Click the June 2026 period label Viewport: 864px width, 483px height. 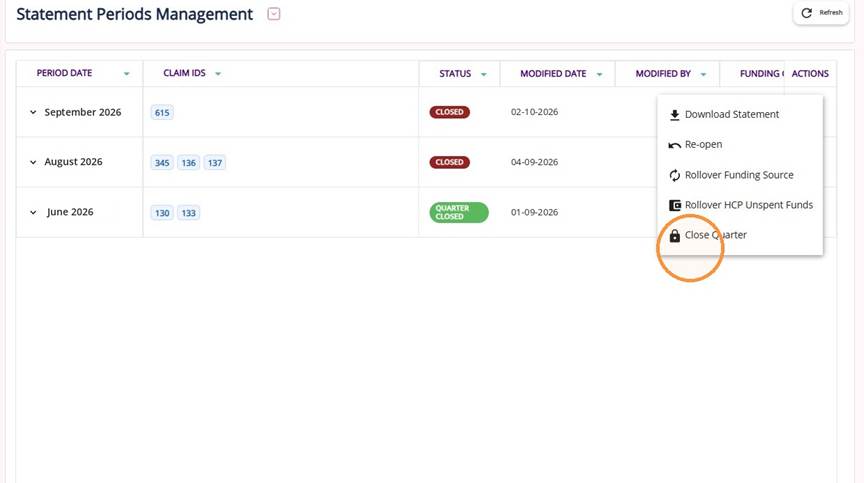coord(70,212)
